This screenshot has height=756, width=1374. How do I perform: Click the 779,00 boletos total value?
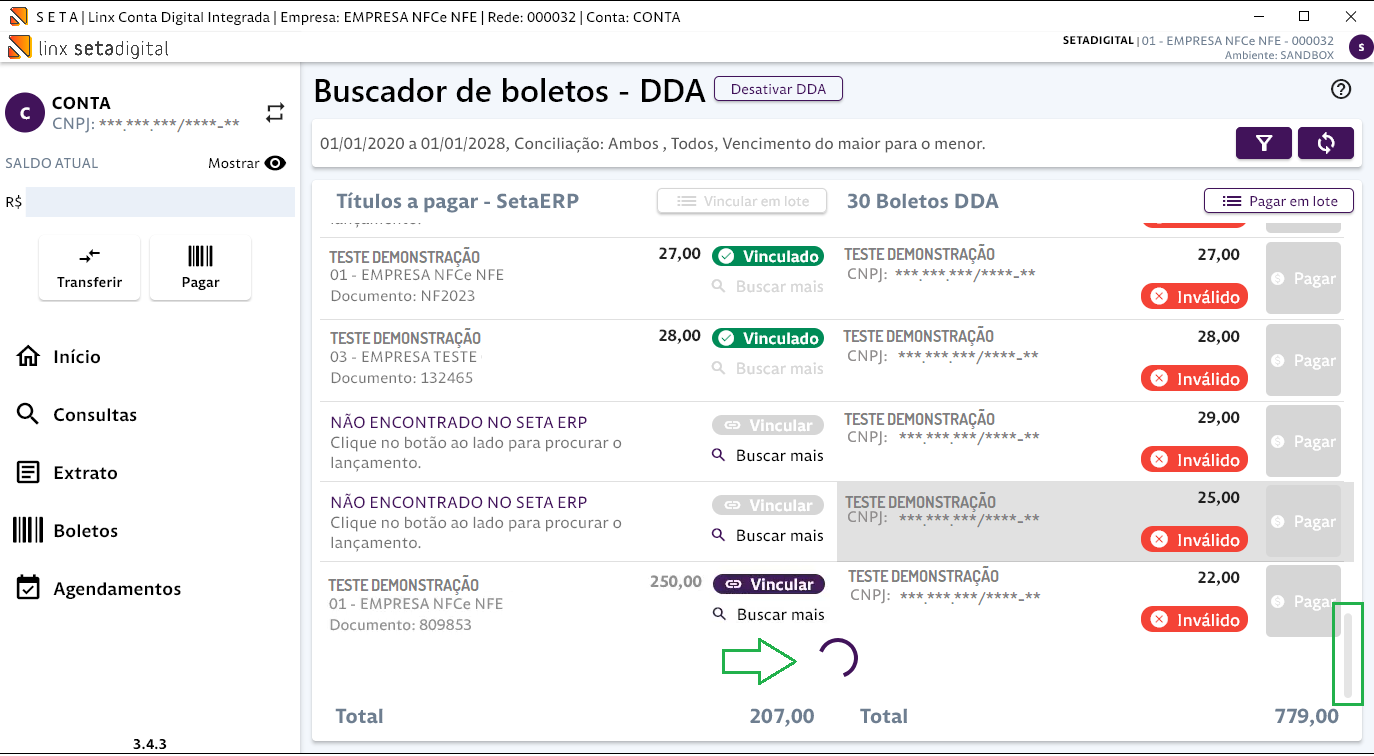tap(1306, 716)
